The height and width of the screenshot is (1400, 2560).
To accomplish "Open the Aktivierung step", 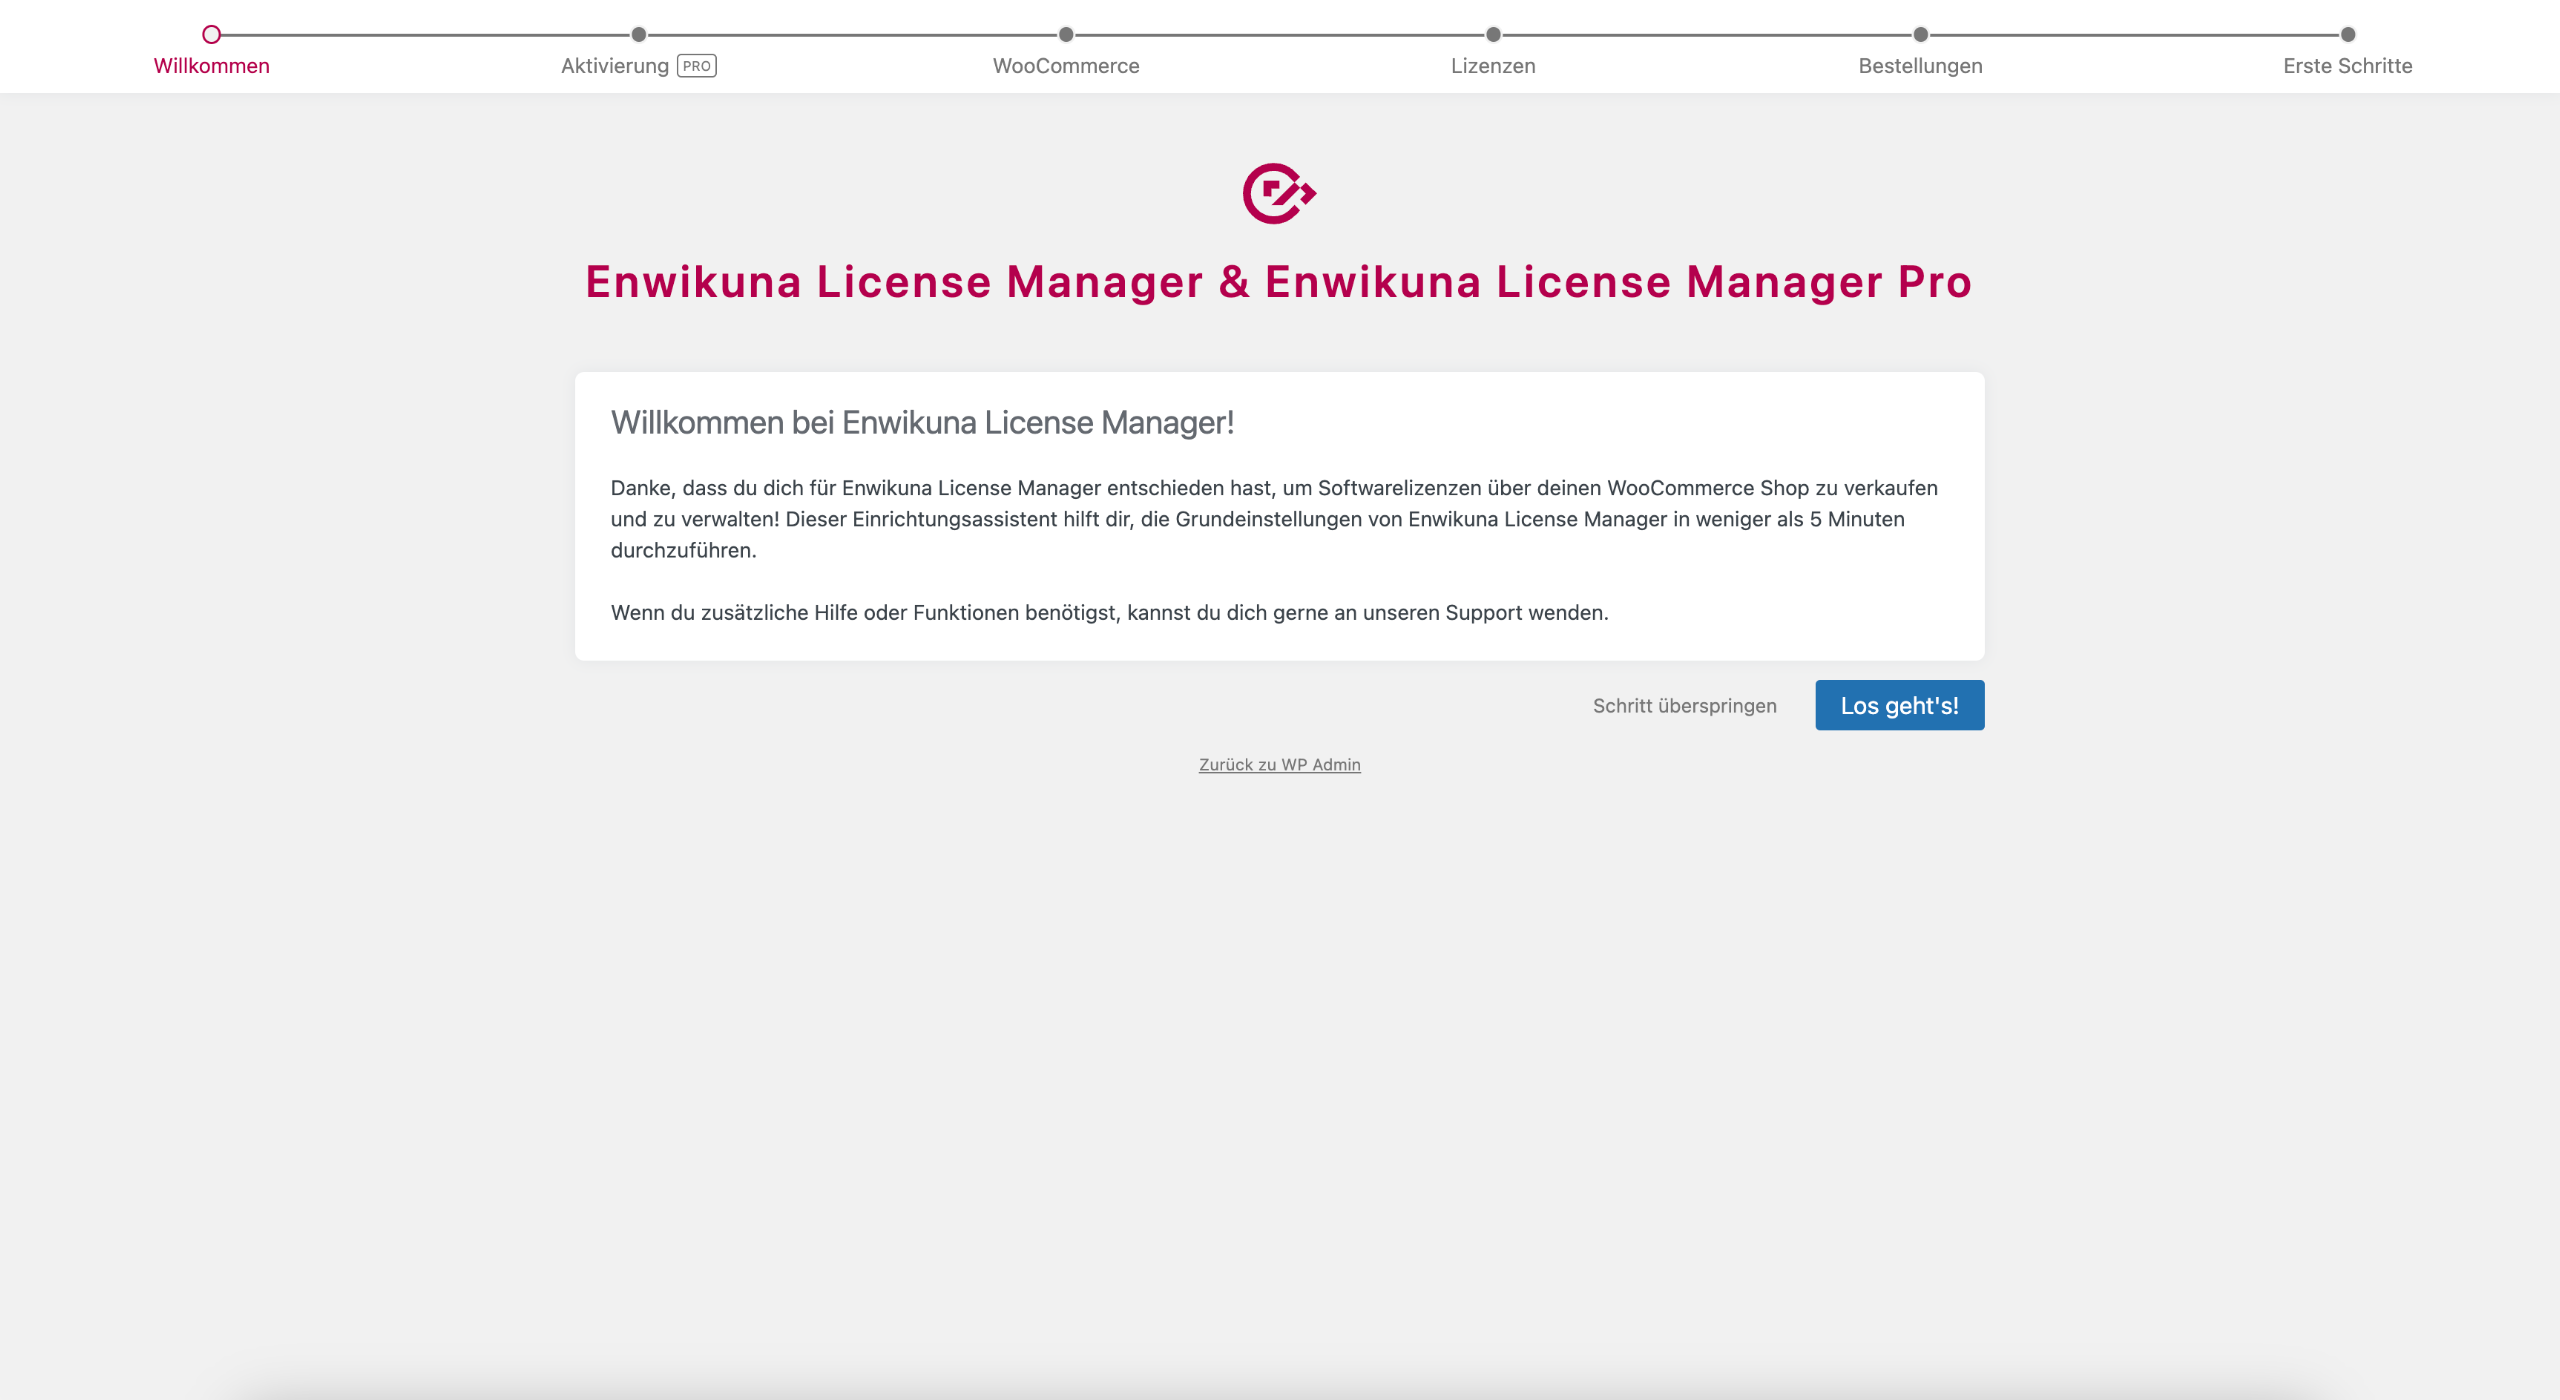I will (x=615, y=66).
